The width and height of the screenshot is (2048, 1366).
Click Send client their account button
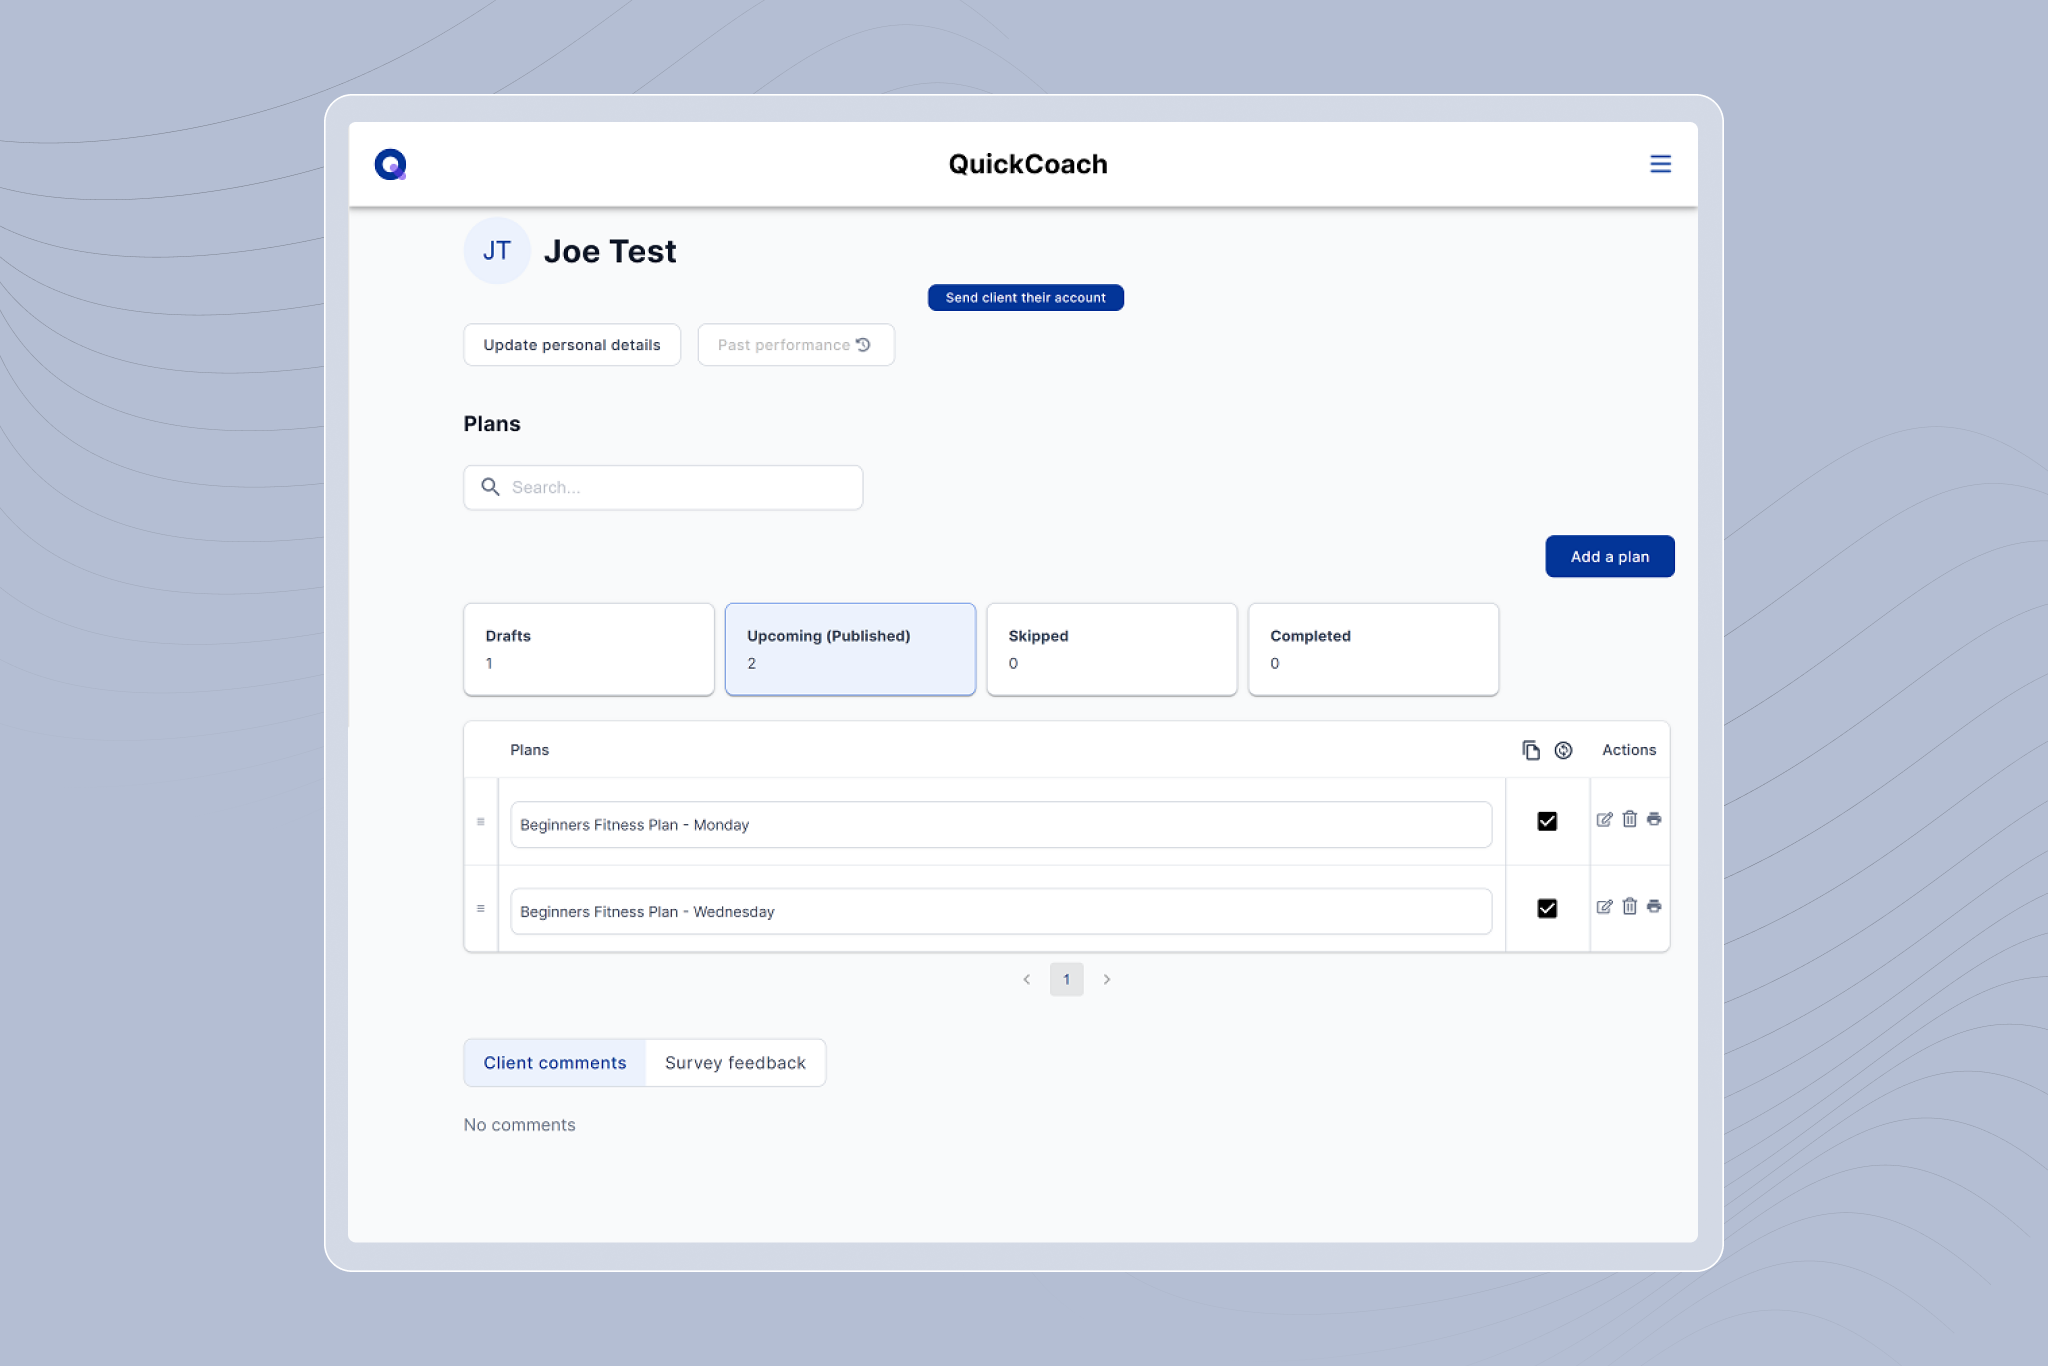pyautogui.click(x=1026, y=296)
